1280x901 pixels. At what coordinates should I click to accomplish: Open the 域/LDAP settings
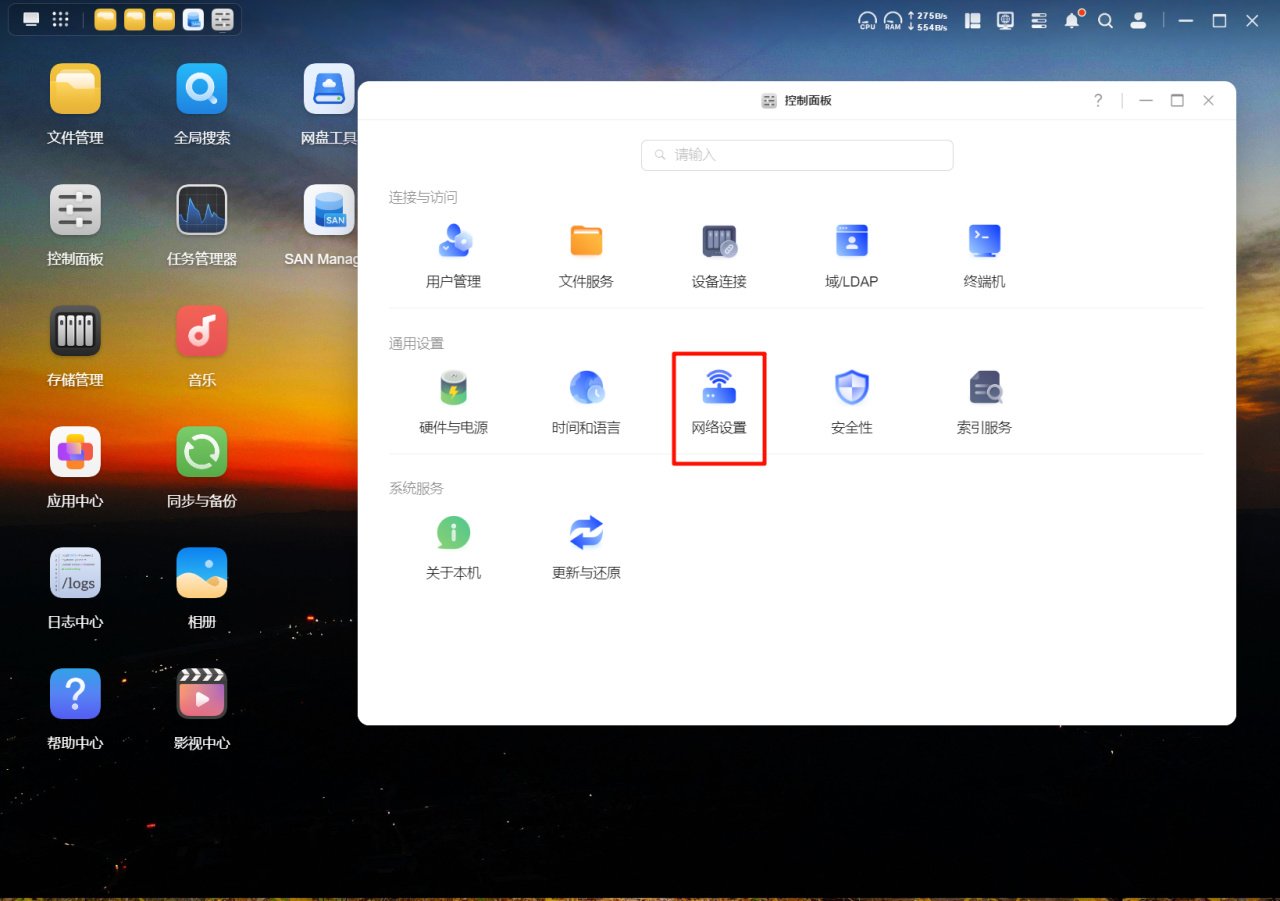tap(851, 255)
